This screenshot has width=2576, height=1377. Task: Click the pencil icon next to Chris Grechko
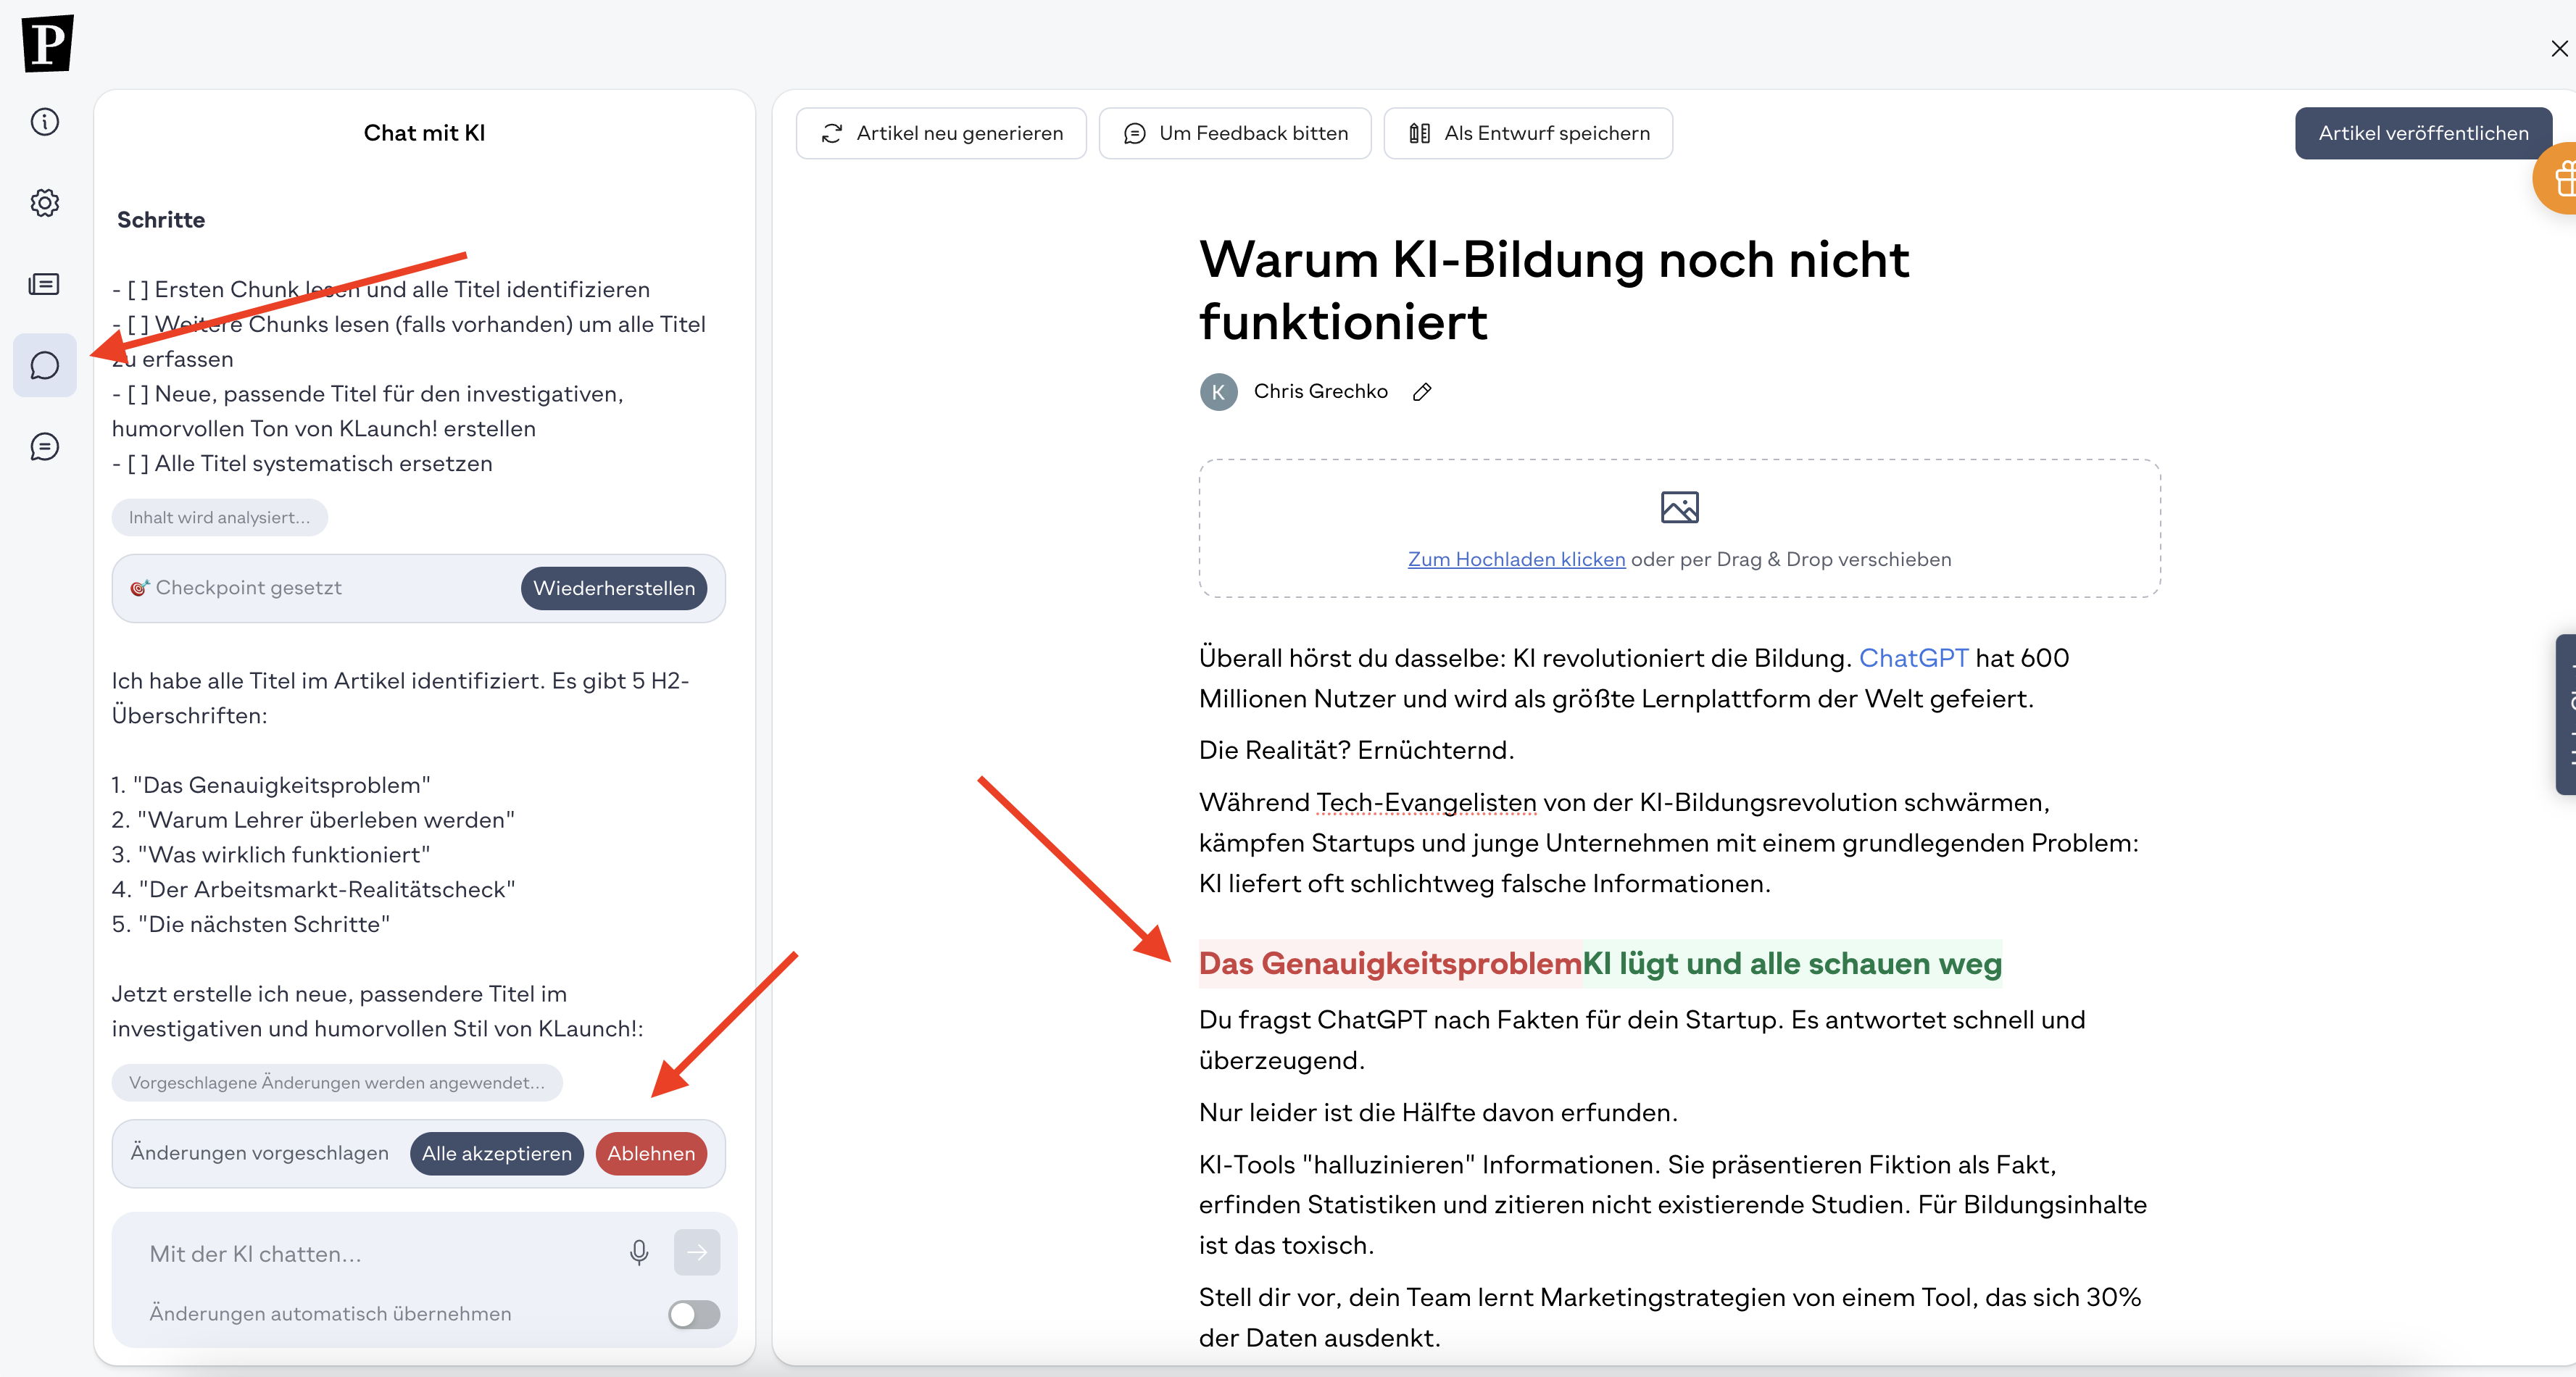point(1422,392)
